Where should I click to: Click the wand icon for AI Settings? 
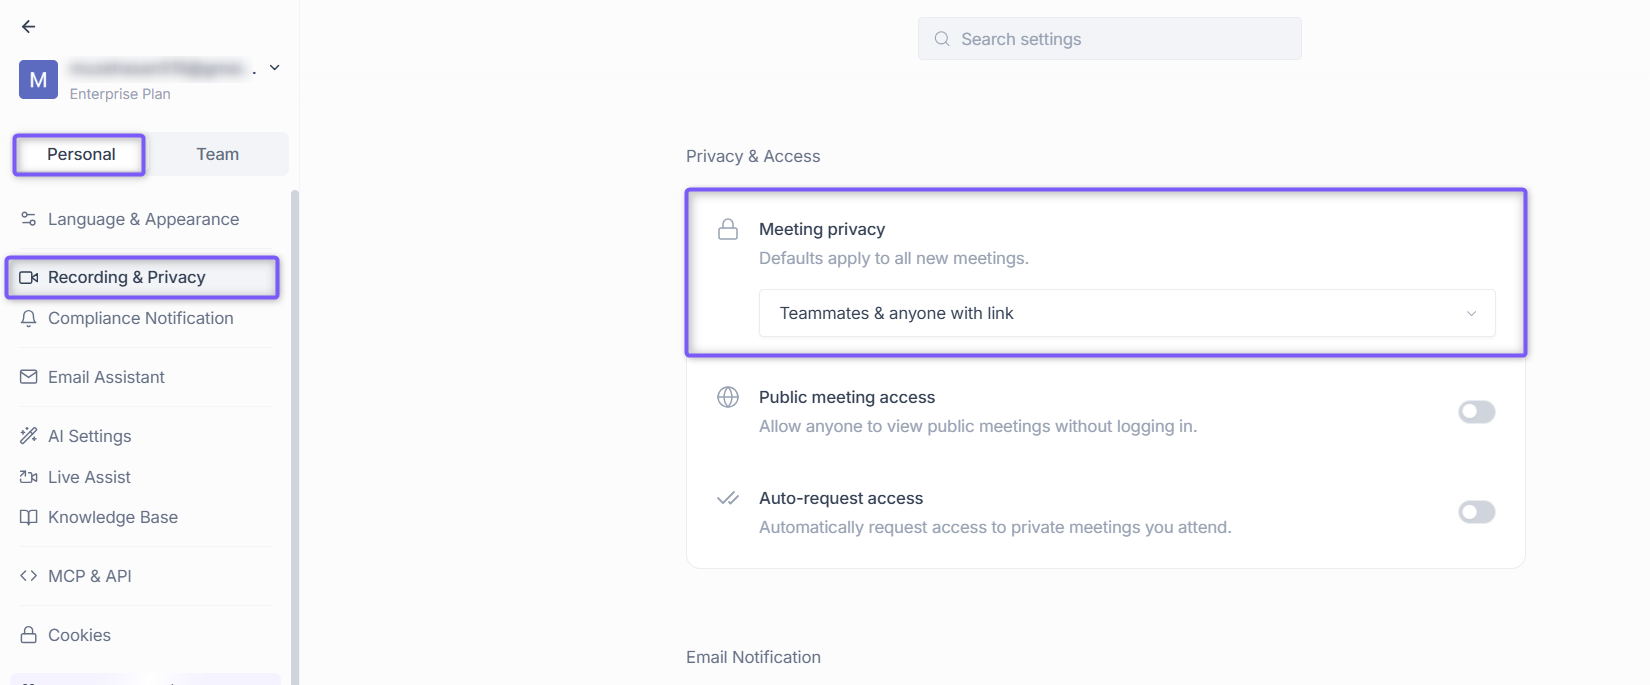coord(29,436)
